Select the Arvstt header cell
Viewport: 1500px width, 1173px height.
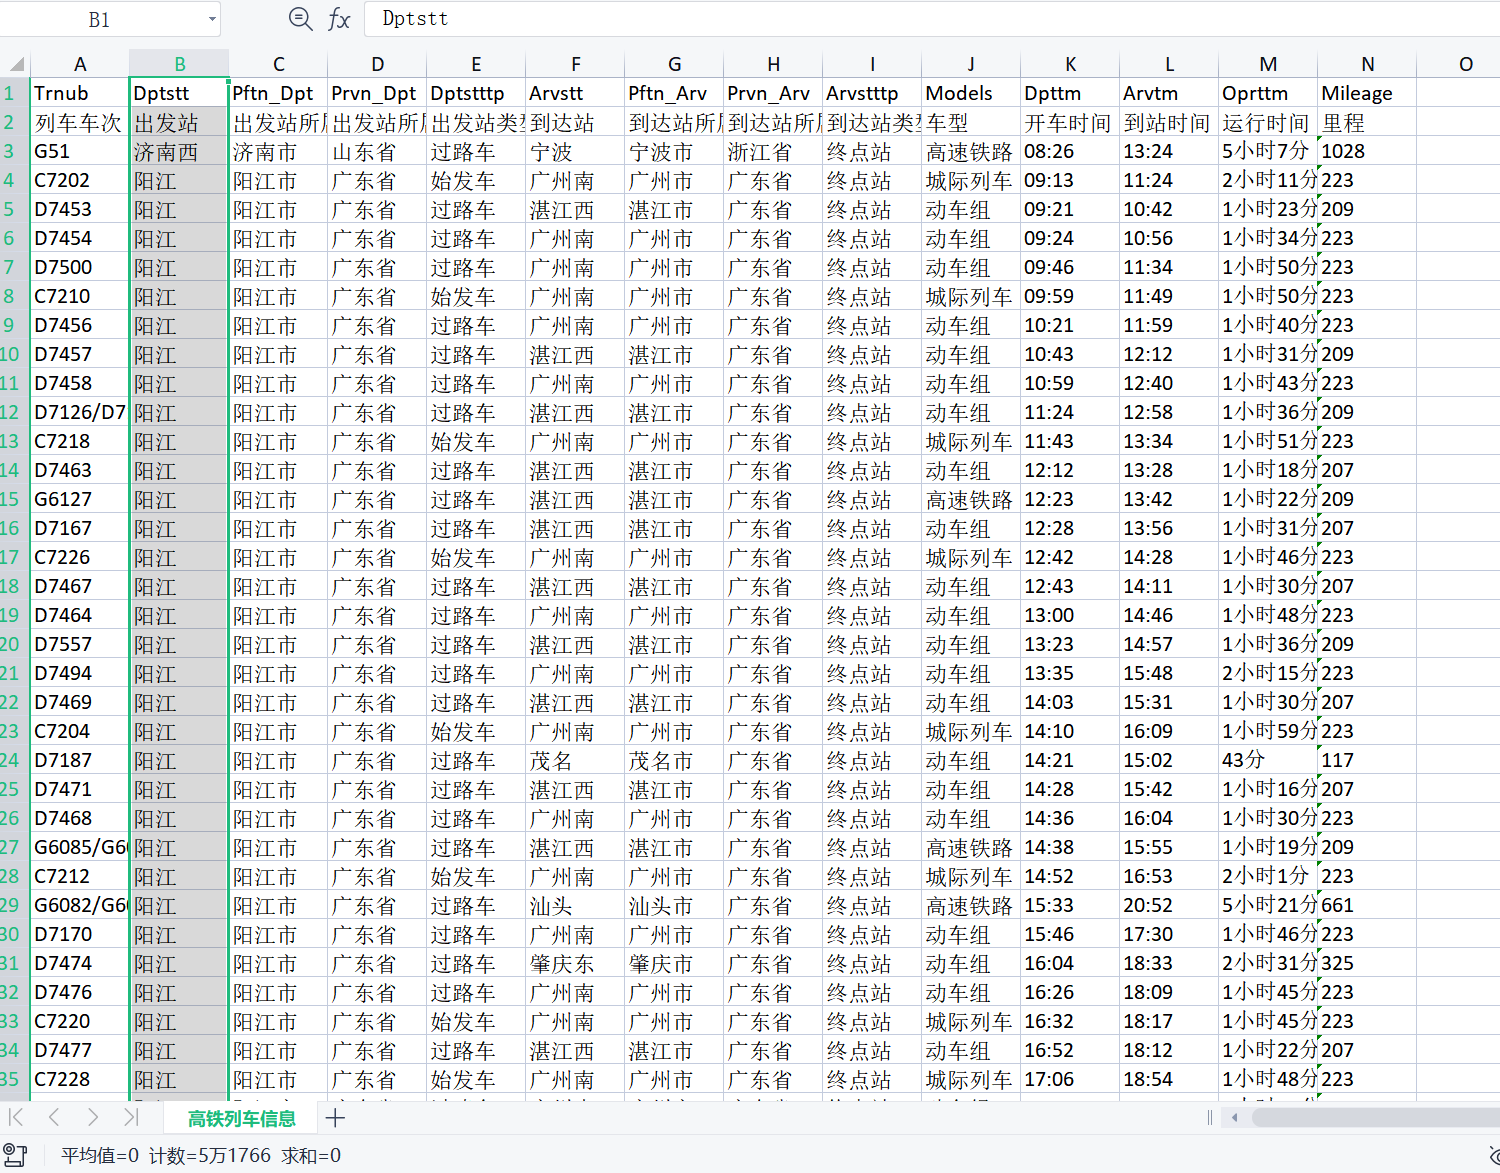click(x=575, y=93)
